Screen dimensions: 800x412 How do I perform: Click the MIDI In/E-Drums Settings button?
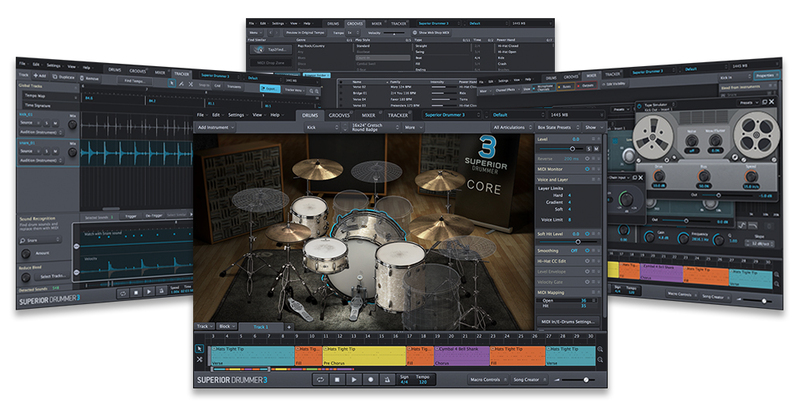tap(570, 321)
